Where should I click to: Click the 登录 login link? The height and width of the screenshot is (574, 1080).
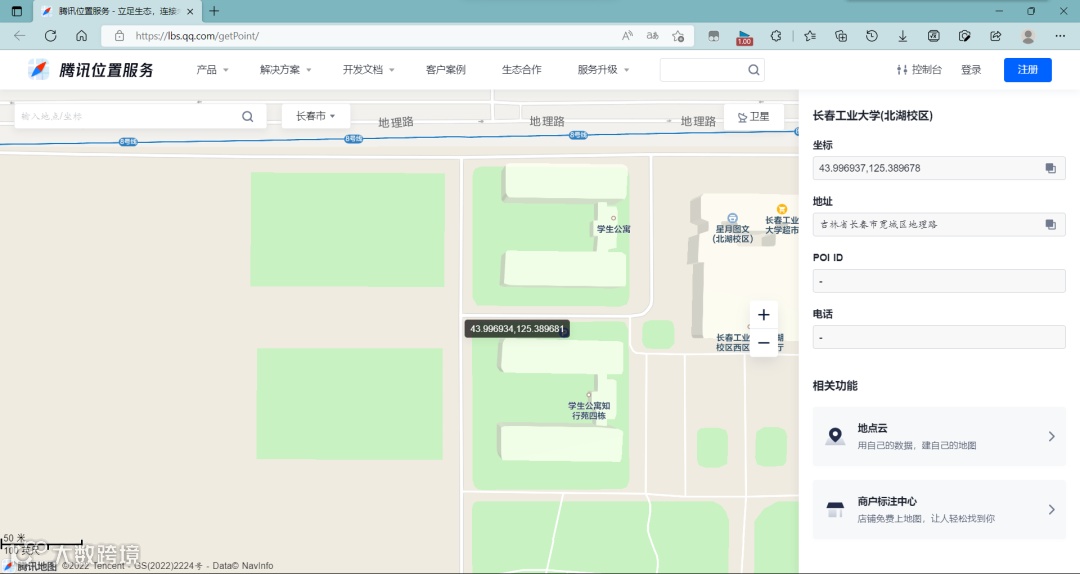pyautogui.click(x=971, y=70)
